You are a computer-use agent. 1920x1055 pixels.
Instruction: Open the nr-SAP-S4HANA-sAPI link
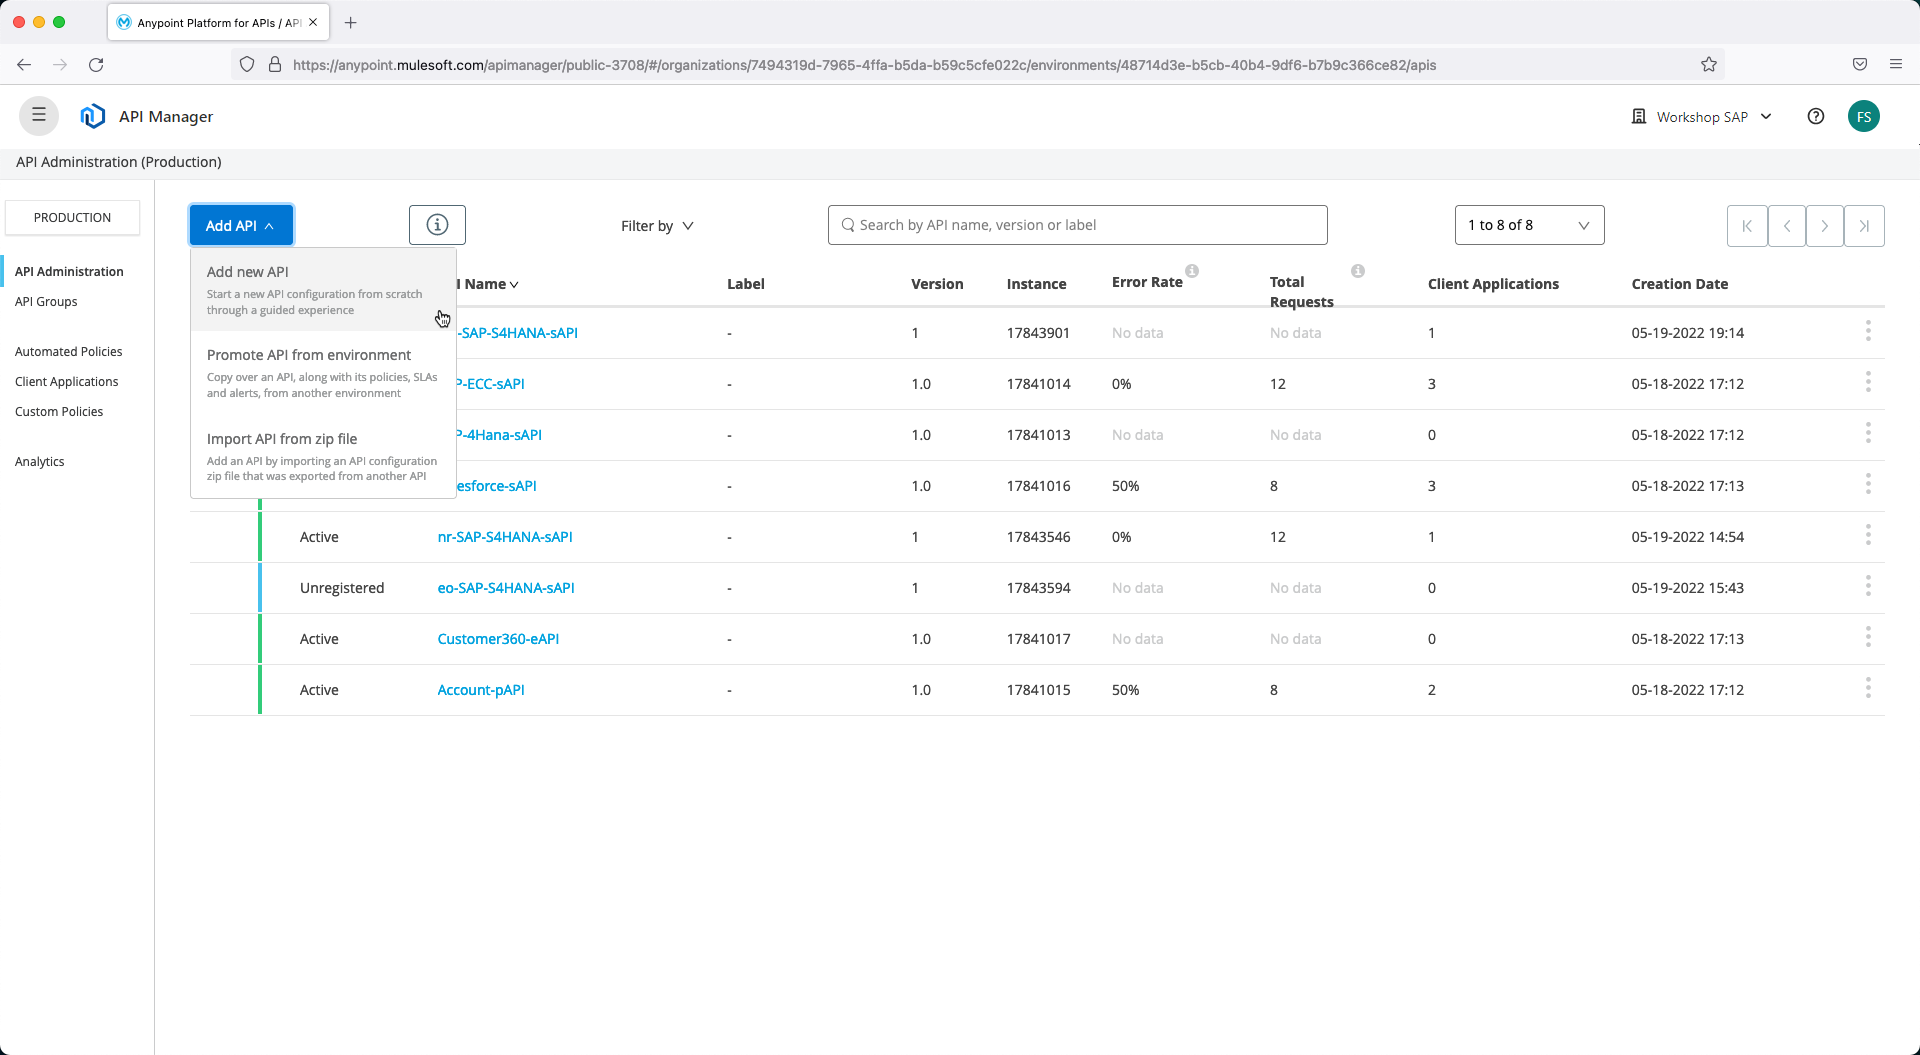tap(505, 537)
